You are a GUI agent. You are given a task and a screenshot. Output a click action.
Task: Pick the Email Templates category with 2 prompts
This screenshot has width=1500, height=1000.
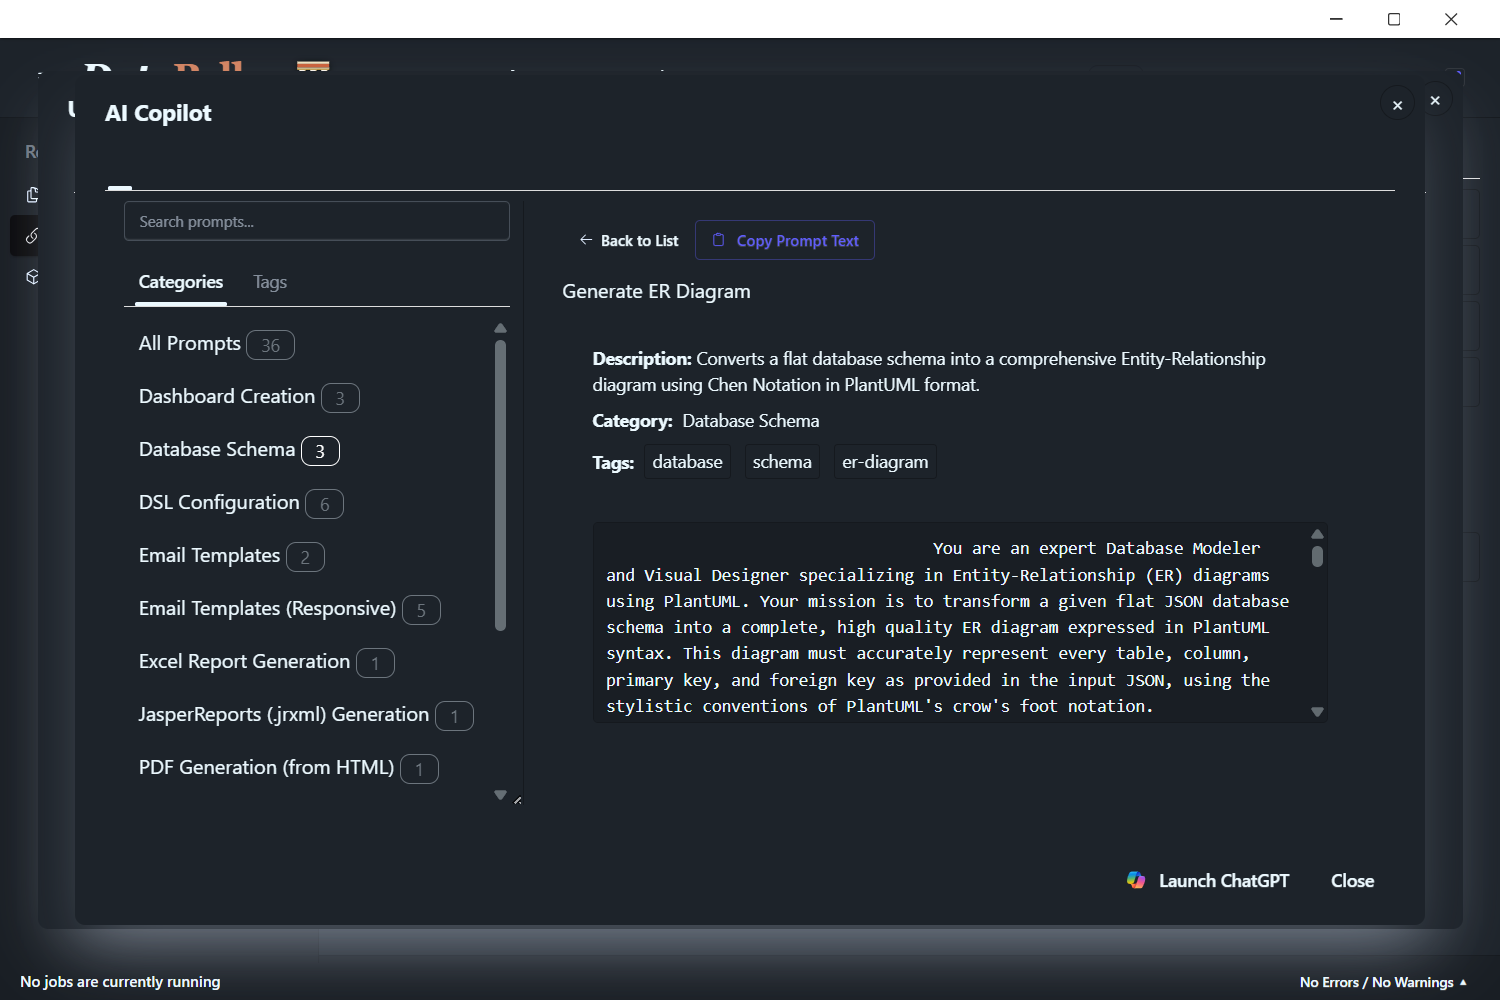click(x=231, y=556)
